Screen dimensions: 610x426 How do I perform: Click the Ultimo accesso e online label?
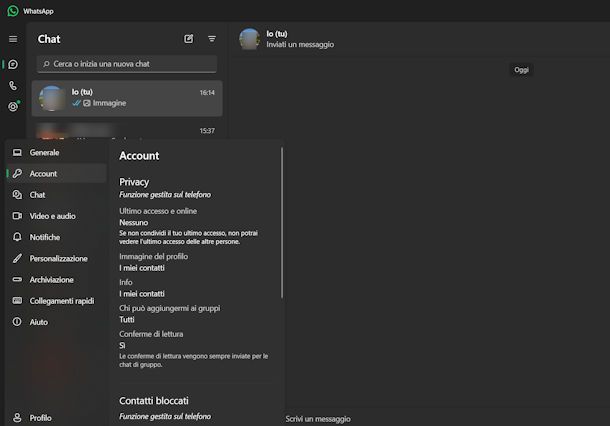click(x=158, y=211)
